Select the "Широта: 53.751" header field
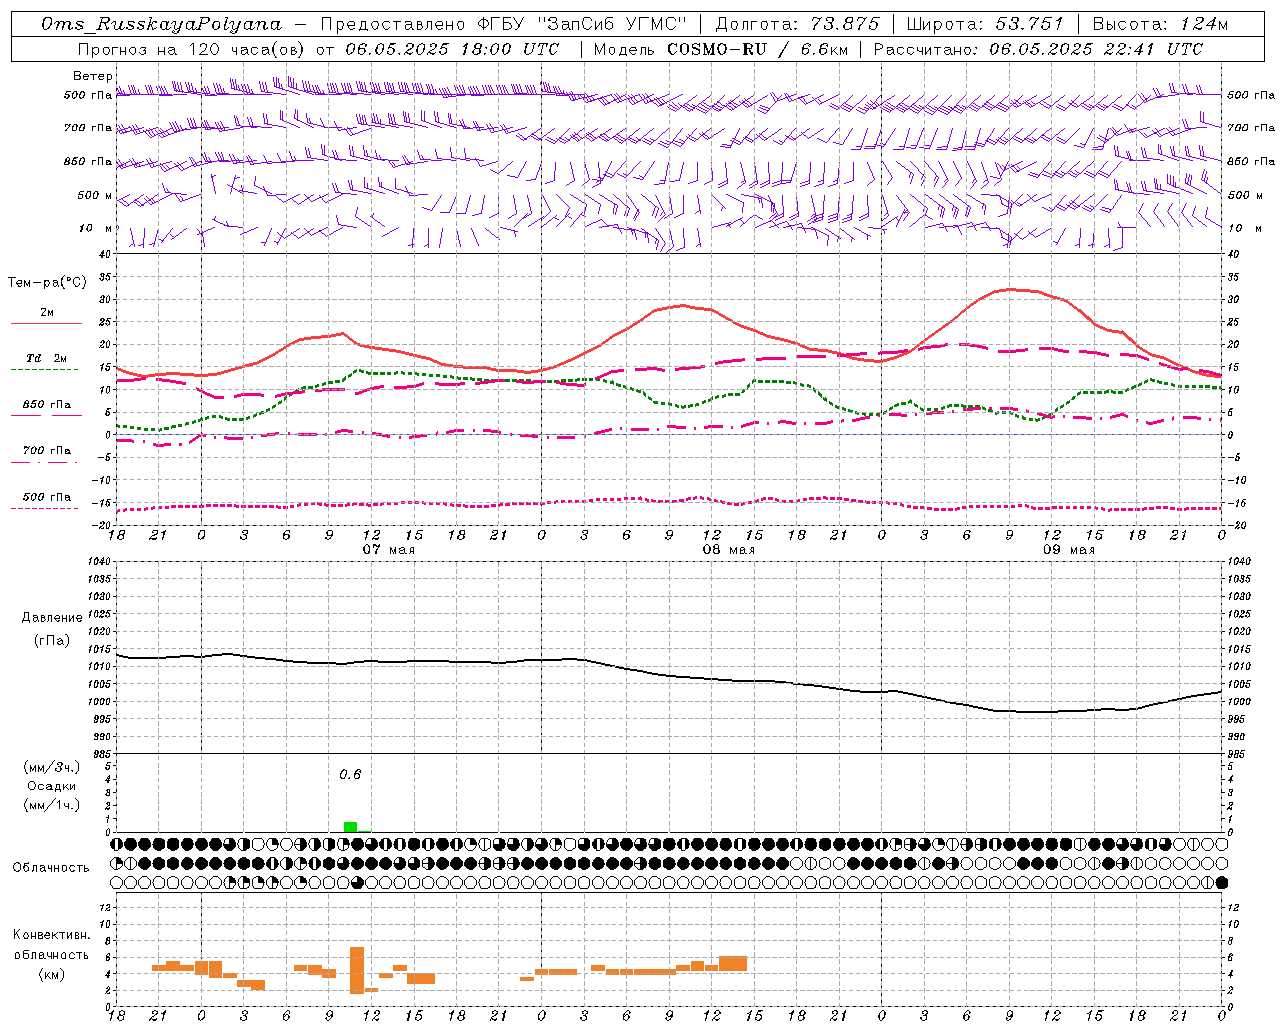 (x=984, y=24)
